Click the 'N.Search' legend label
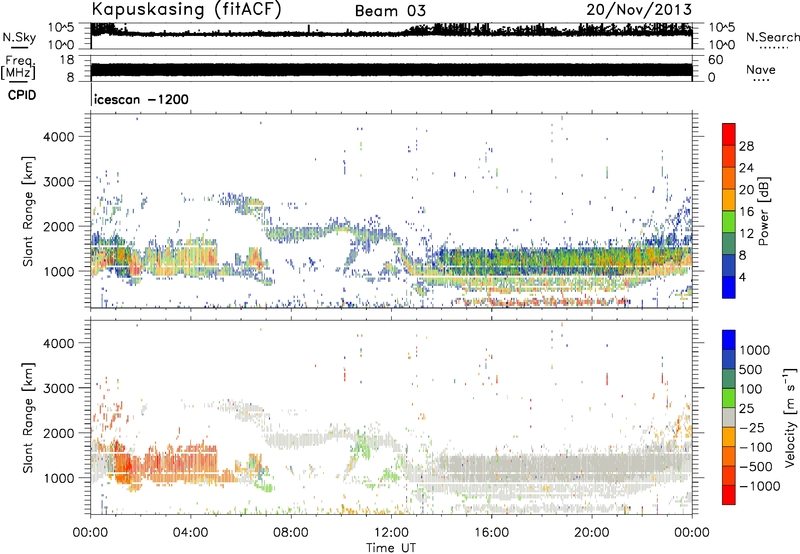Screen dimensions: 800x554 772,37
